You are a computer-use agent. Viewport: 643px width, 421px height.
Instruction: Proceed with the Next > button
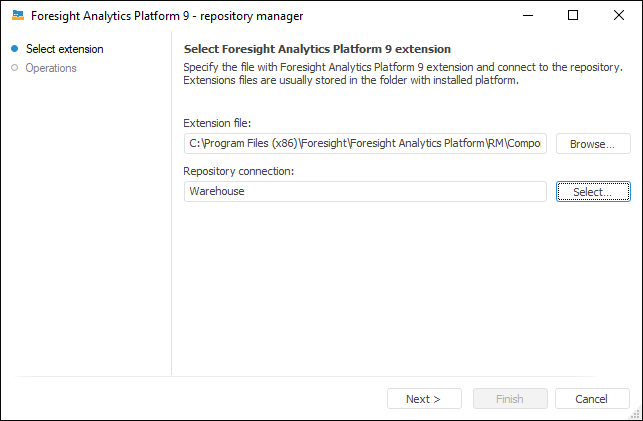[x=424, y=399]
